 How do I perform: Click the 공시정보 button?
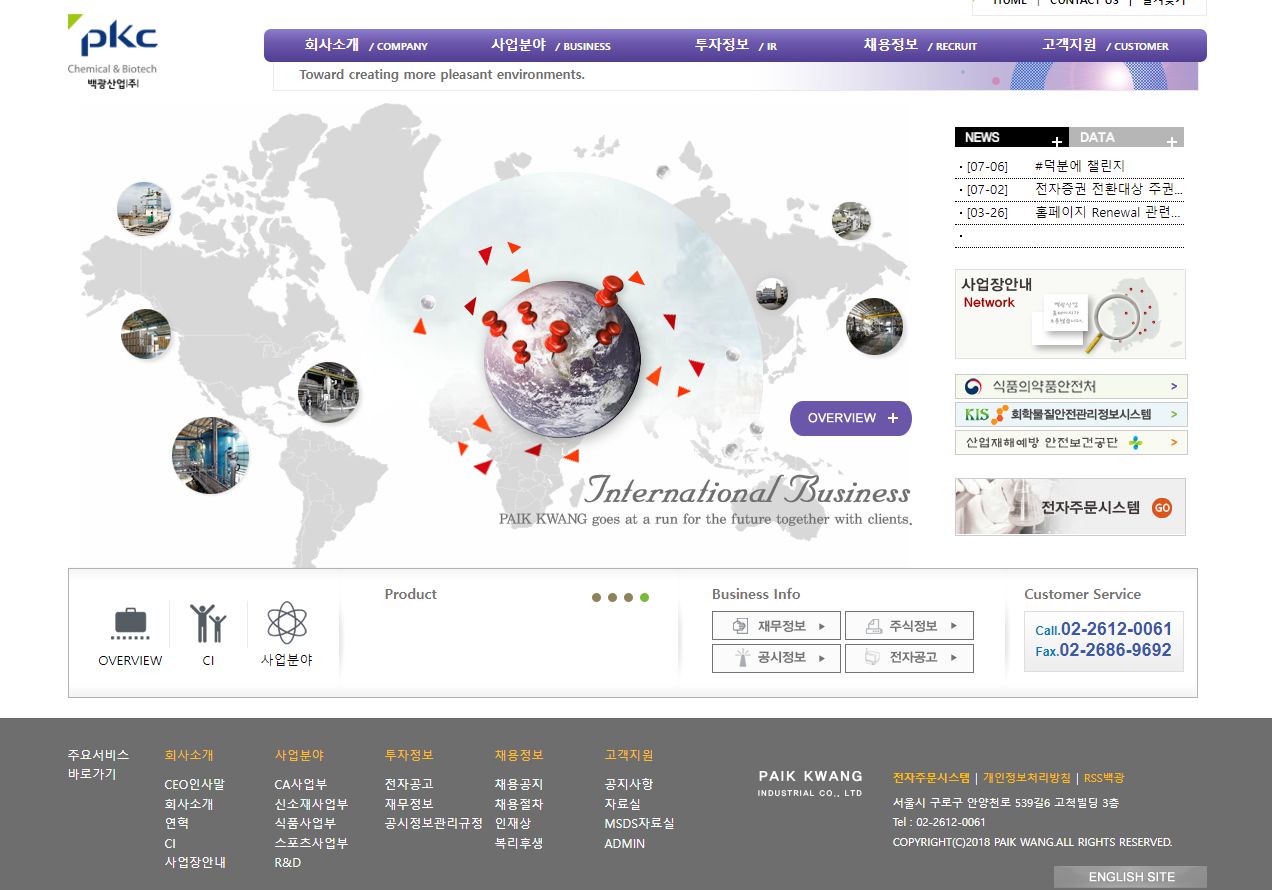(776, 658)
